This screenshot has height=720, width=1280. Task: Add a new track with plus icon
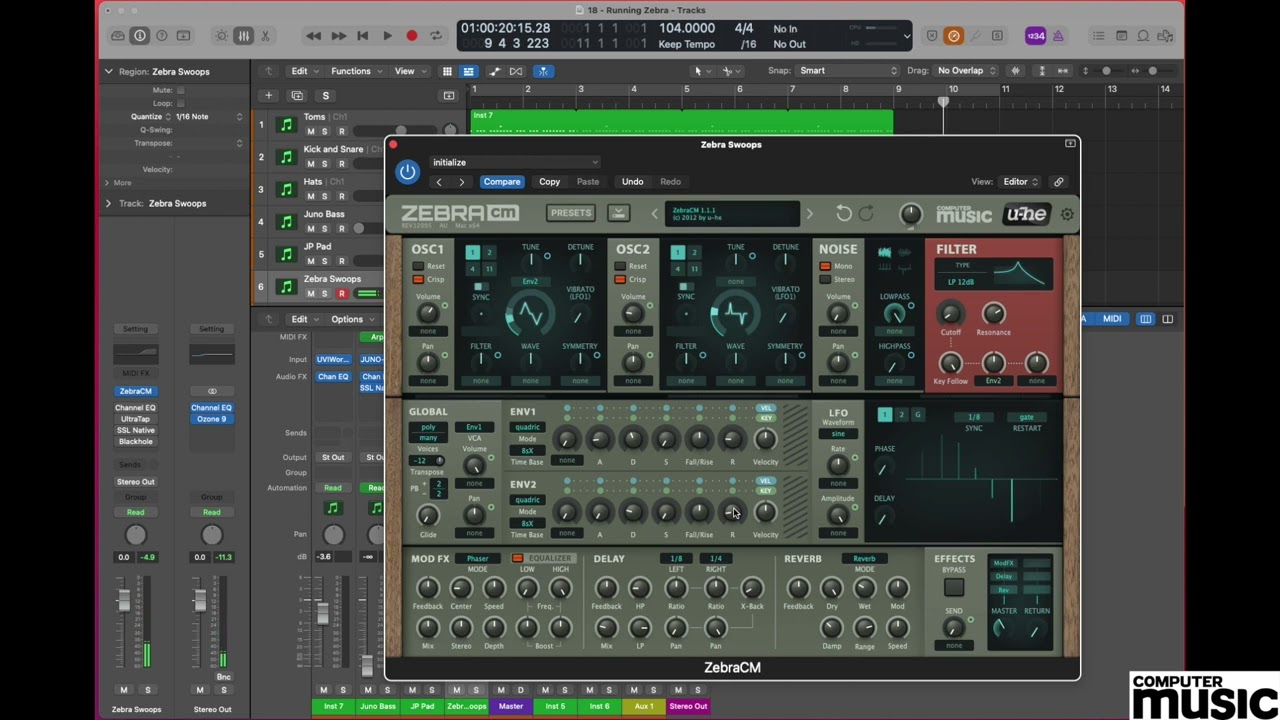pyautogui.click(x=268, y=96)
